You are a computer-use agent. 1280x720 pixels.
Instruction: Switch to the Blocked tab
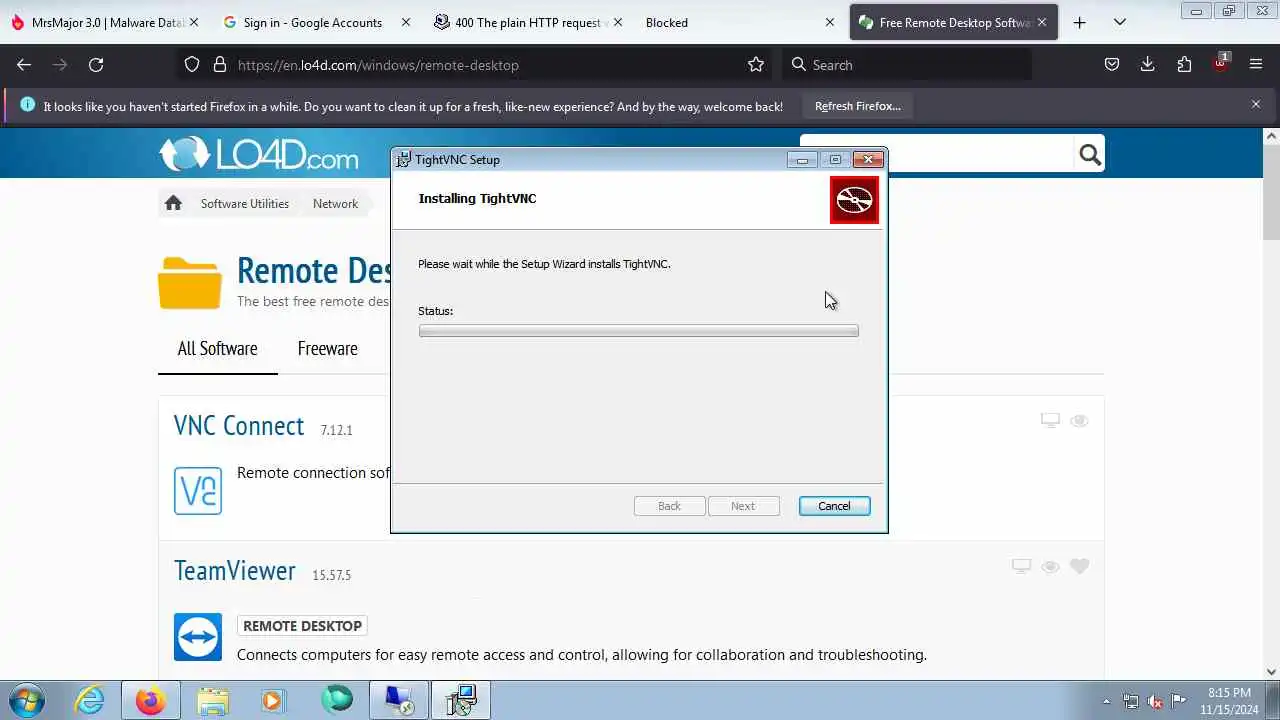(x=740, y=22)
